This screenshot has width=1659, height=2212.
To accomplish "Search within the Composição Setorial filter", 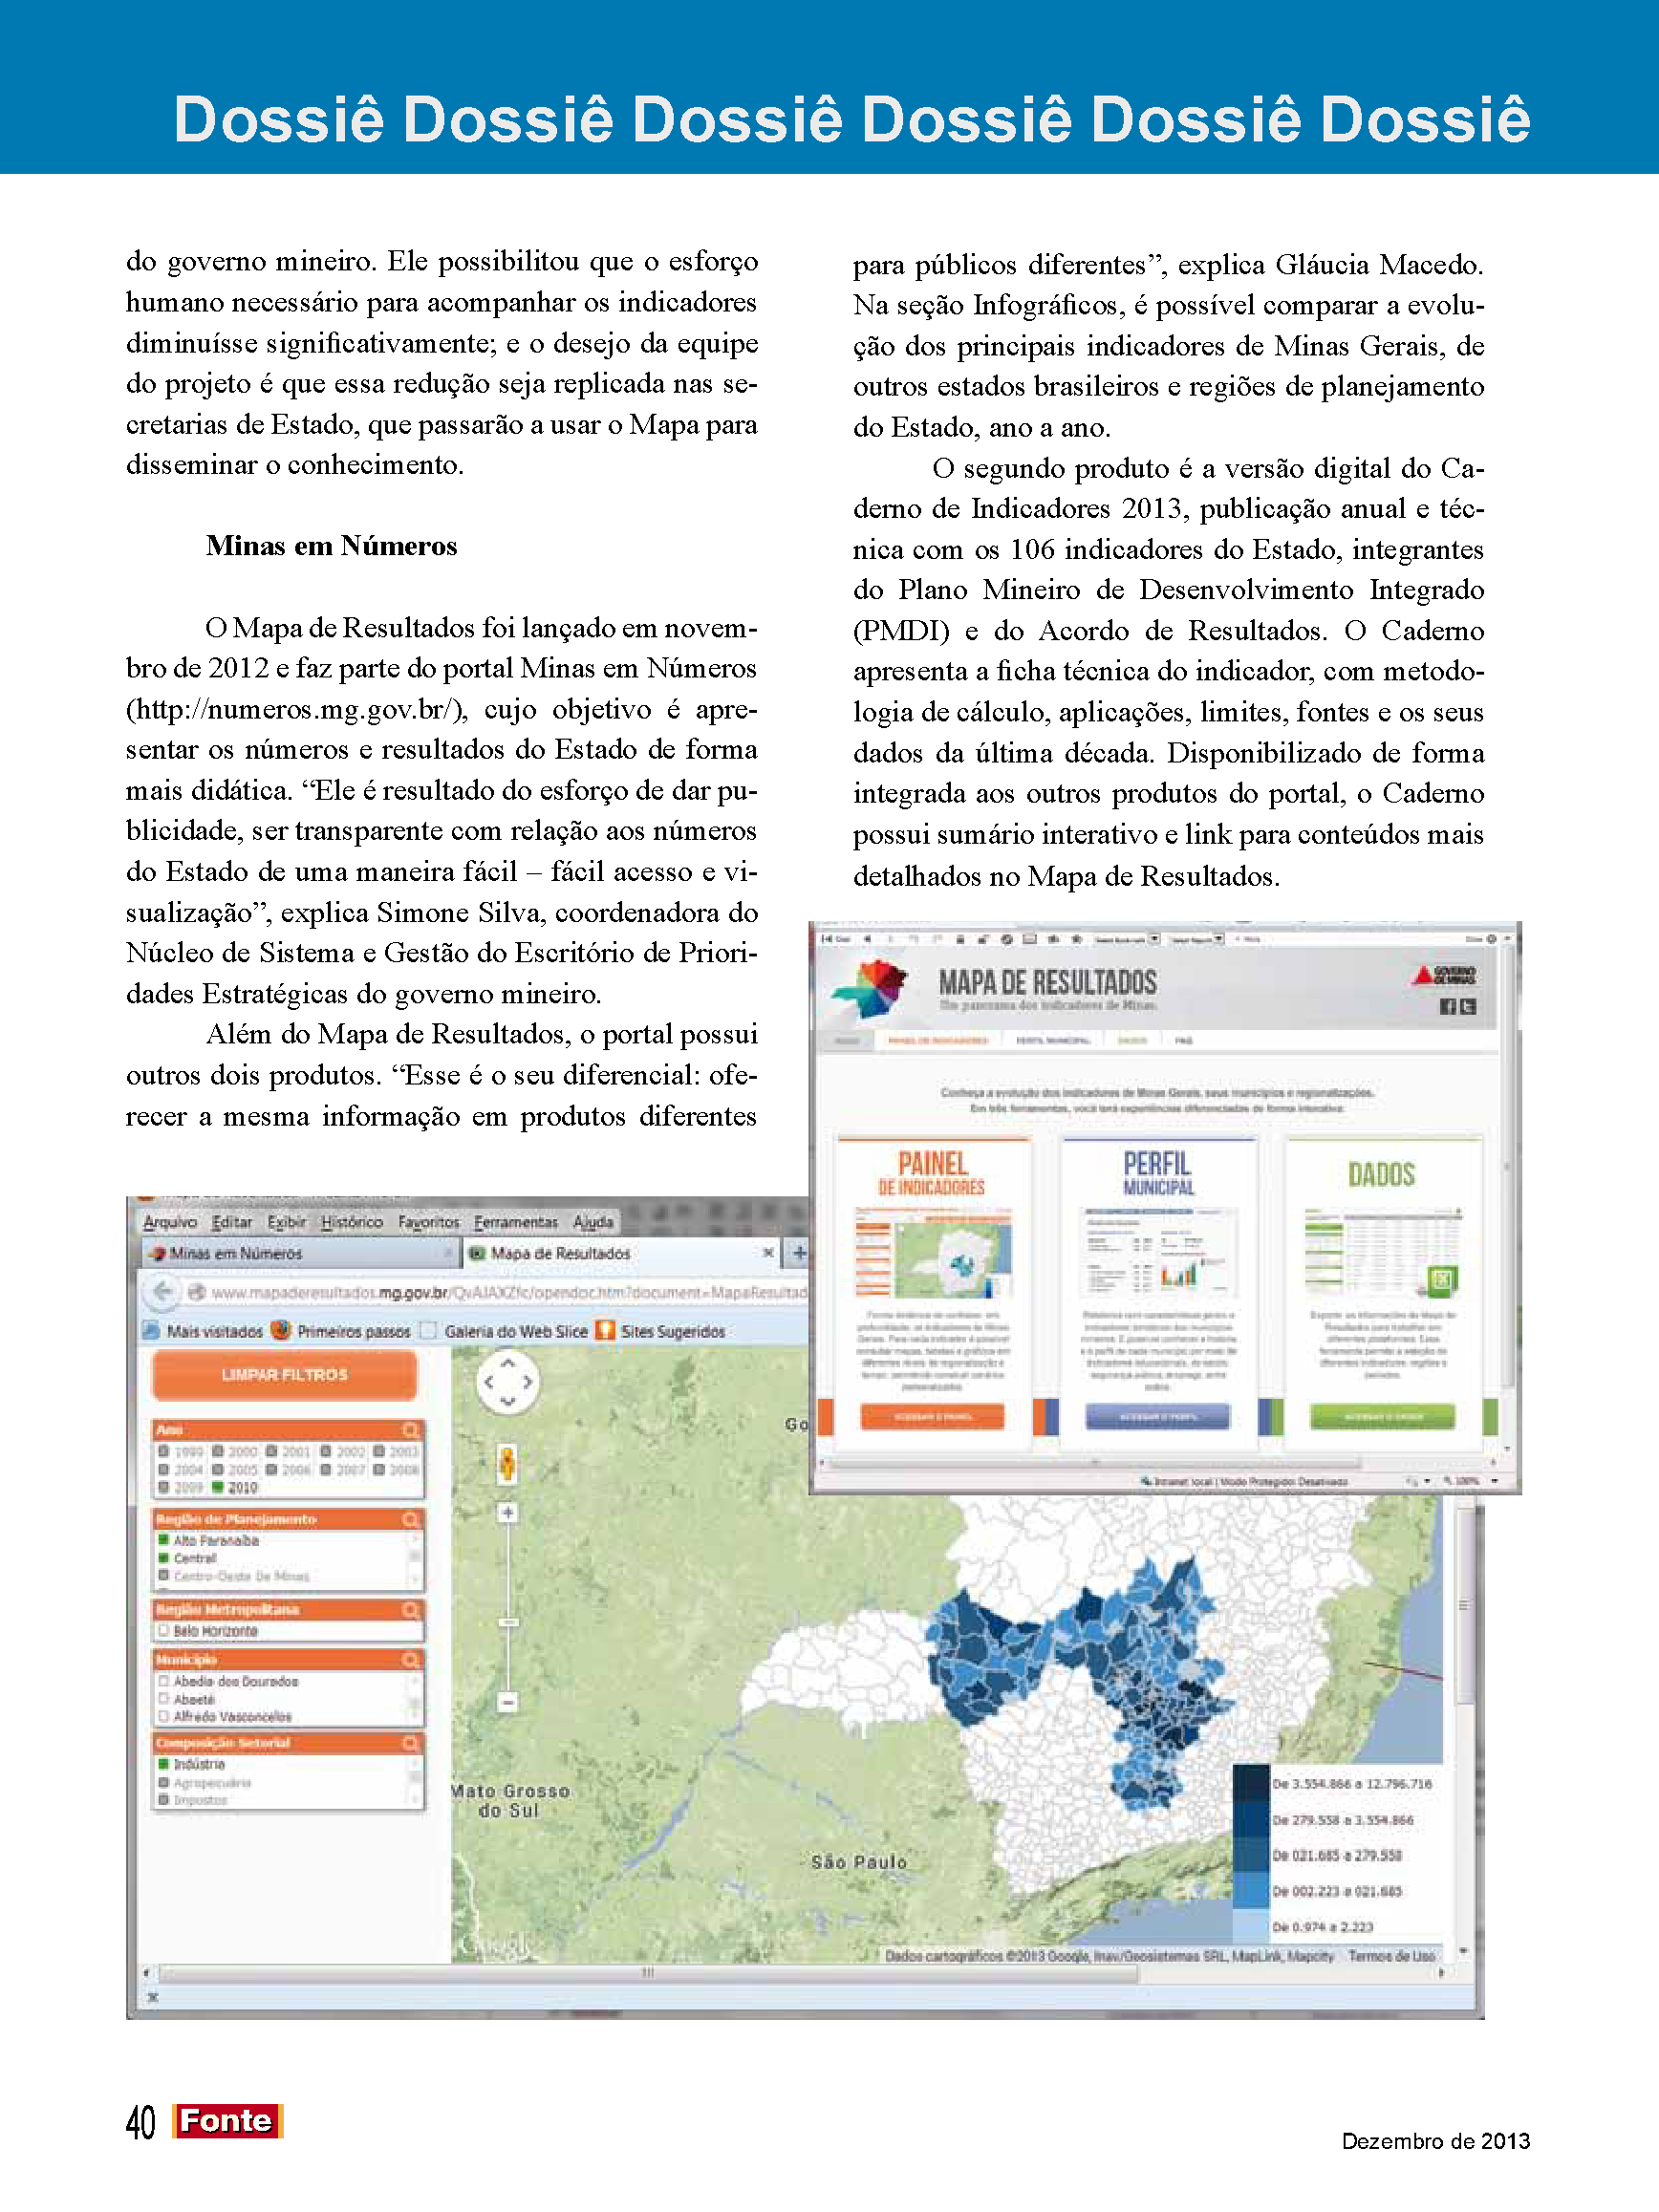I will (x=410, y=1742).
